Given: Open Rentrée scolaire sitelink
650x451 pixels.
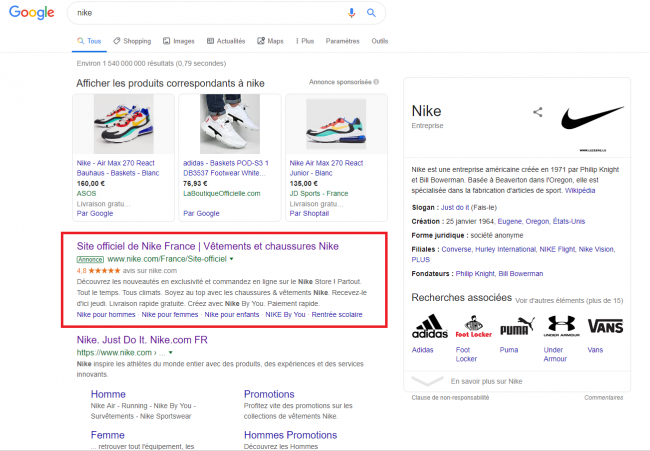Looking at the screenshot, I should pos(337,315).
